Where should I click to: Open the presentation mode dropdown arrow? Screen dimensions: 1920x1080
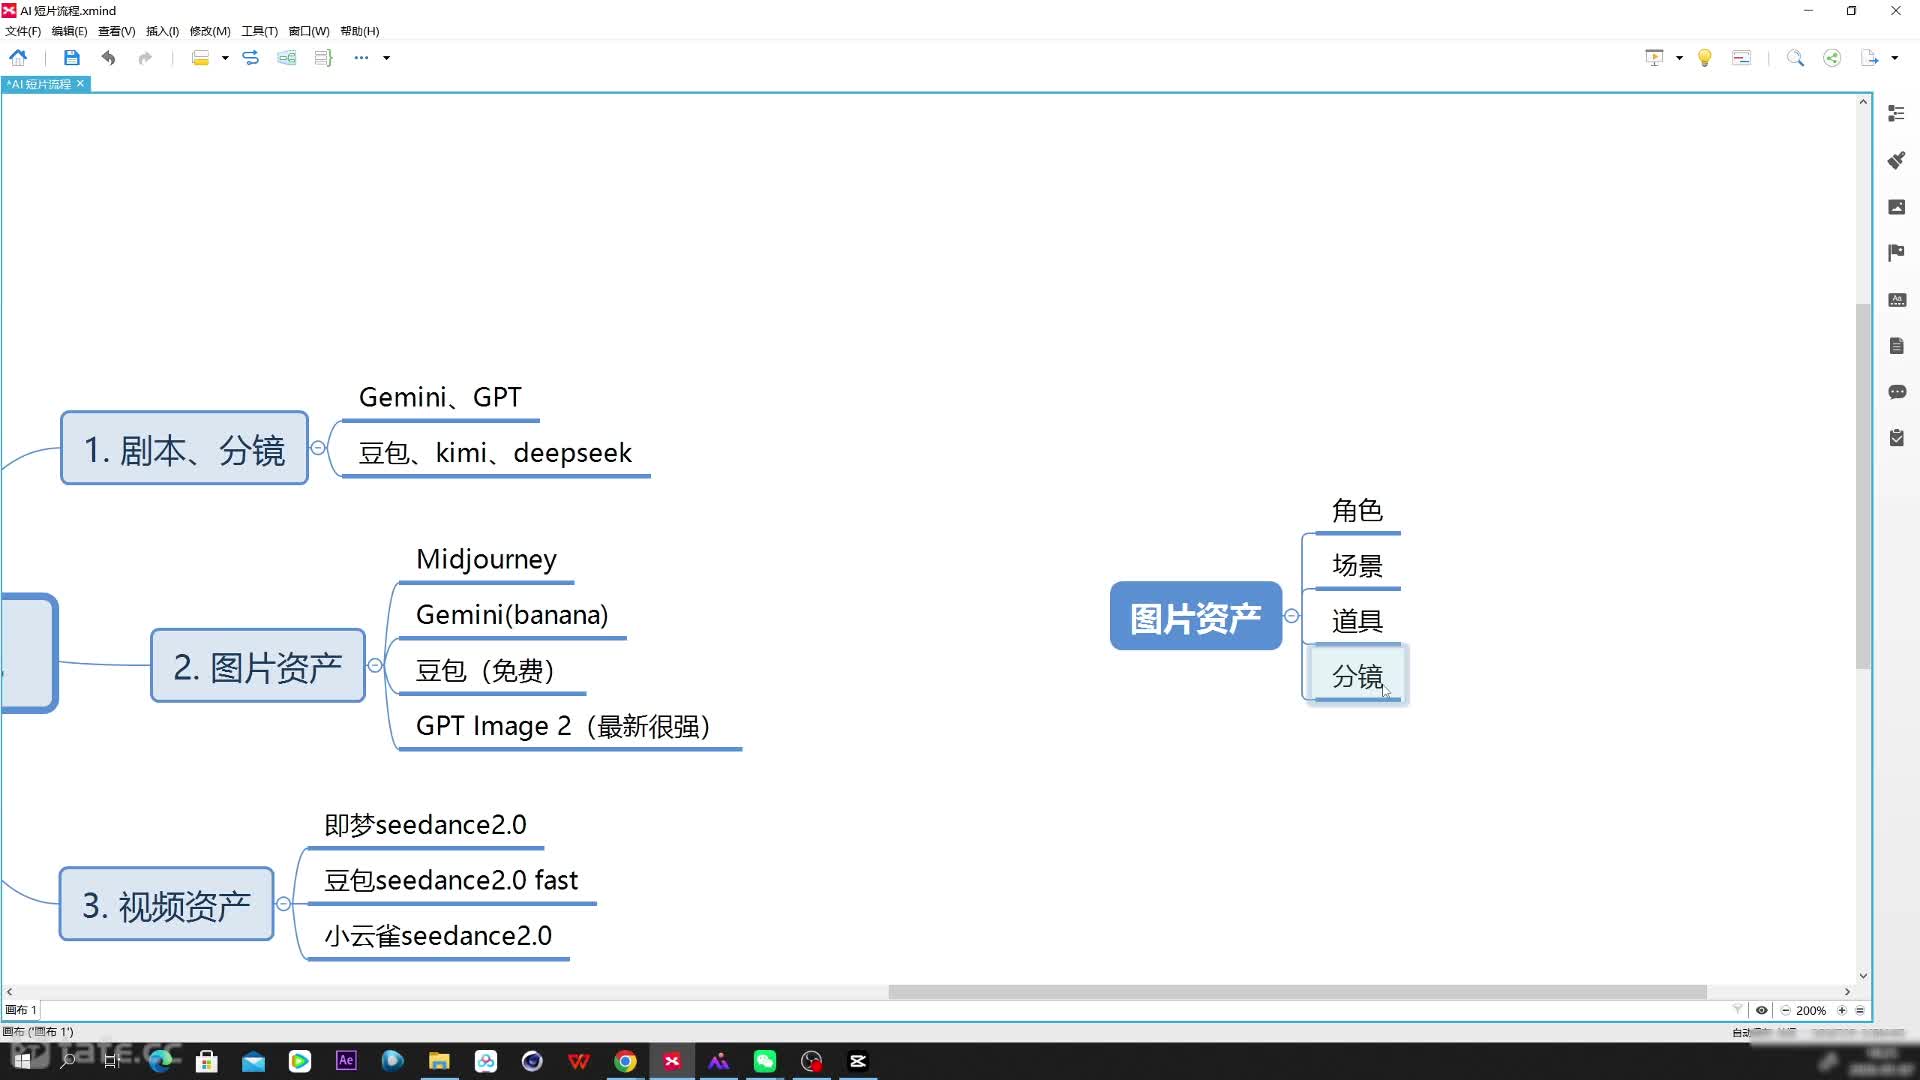click(1679, 58)
